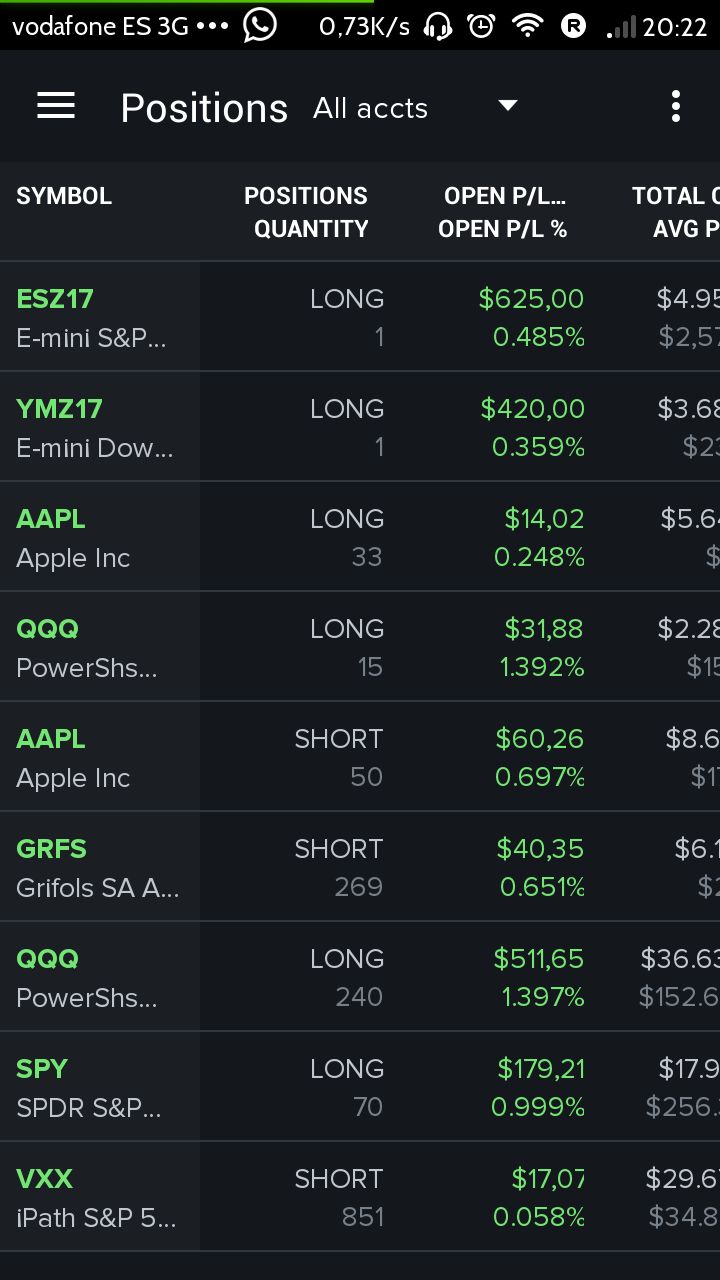Expand the All accts dropdown arrow
Screen dimensions: 720x1280
pos(508,106)
